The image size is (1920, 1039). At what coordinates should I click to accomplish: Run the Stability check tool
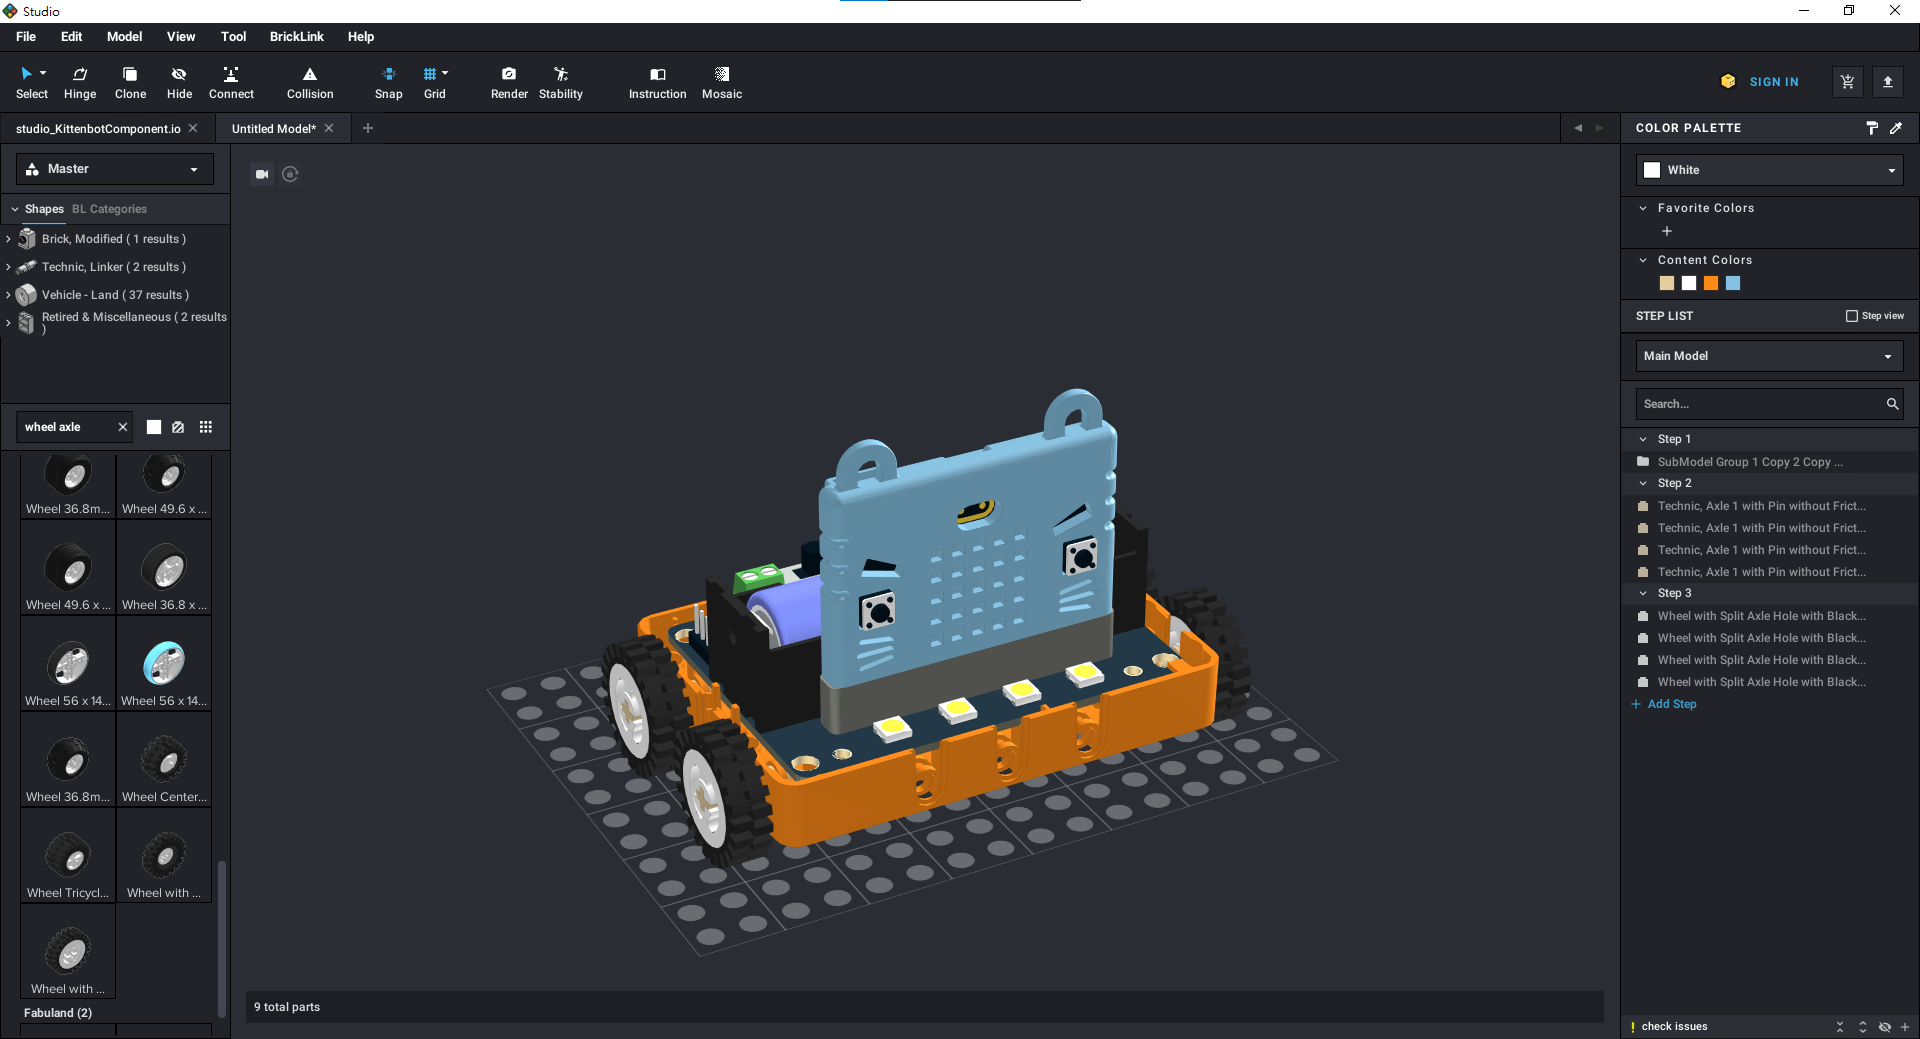click(x=560, y=82)
